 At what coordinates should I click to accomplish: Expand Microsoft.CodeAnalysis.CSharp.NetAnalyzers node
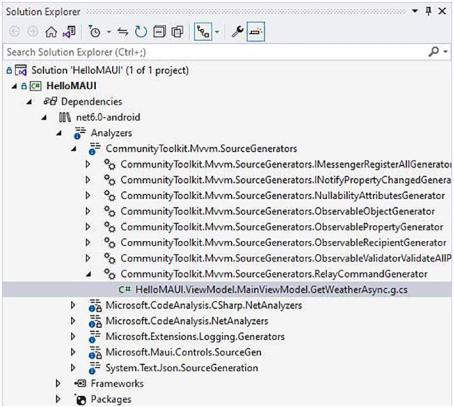click(x=73, y=305)
